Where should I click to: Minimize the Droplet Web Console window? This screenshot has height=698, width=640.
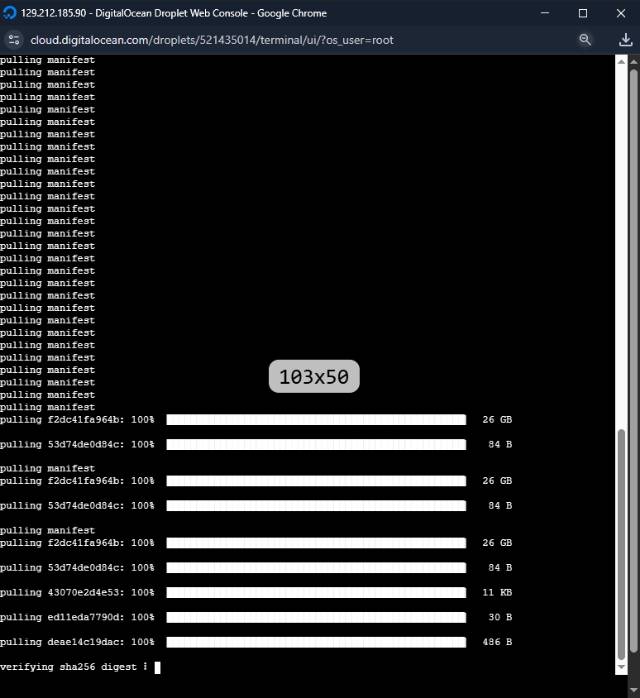(545, 13)
